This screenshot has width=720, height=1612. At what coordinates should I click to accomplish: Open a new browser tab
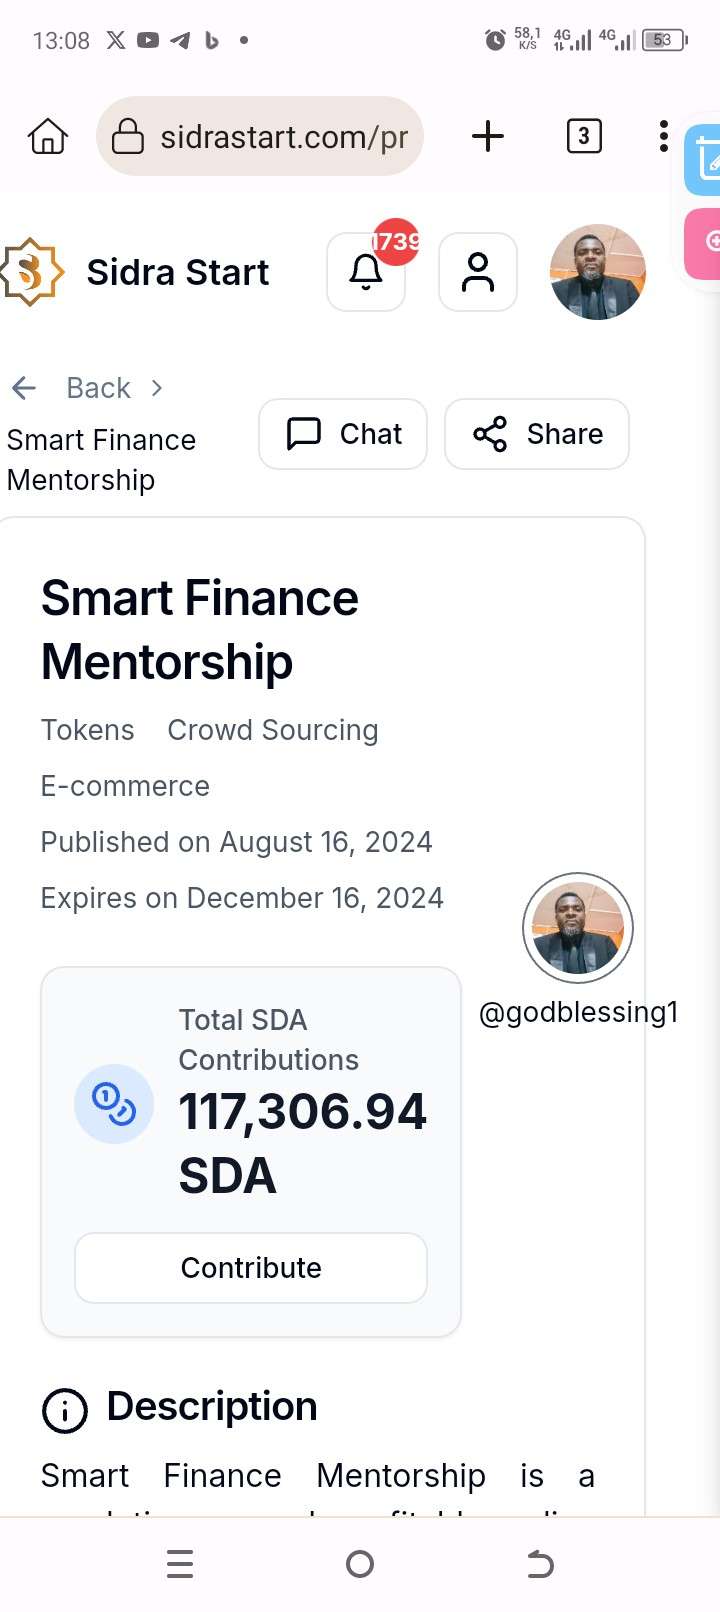point(488,136)
